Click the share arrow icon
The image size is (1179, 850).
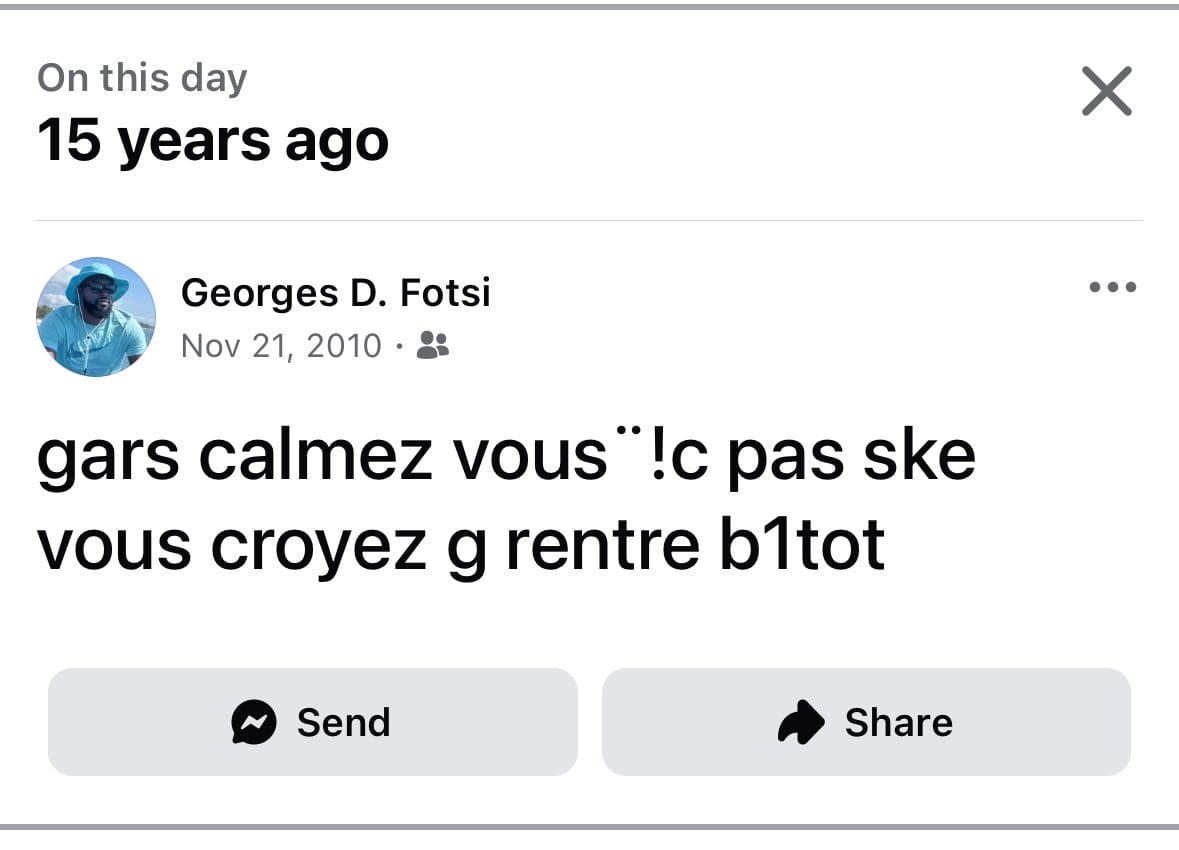click(801, 722)
